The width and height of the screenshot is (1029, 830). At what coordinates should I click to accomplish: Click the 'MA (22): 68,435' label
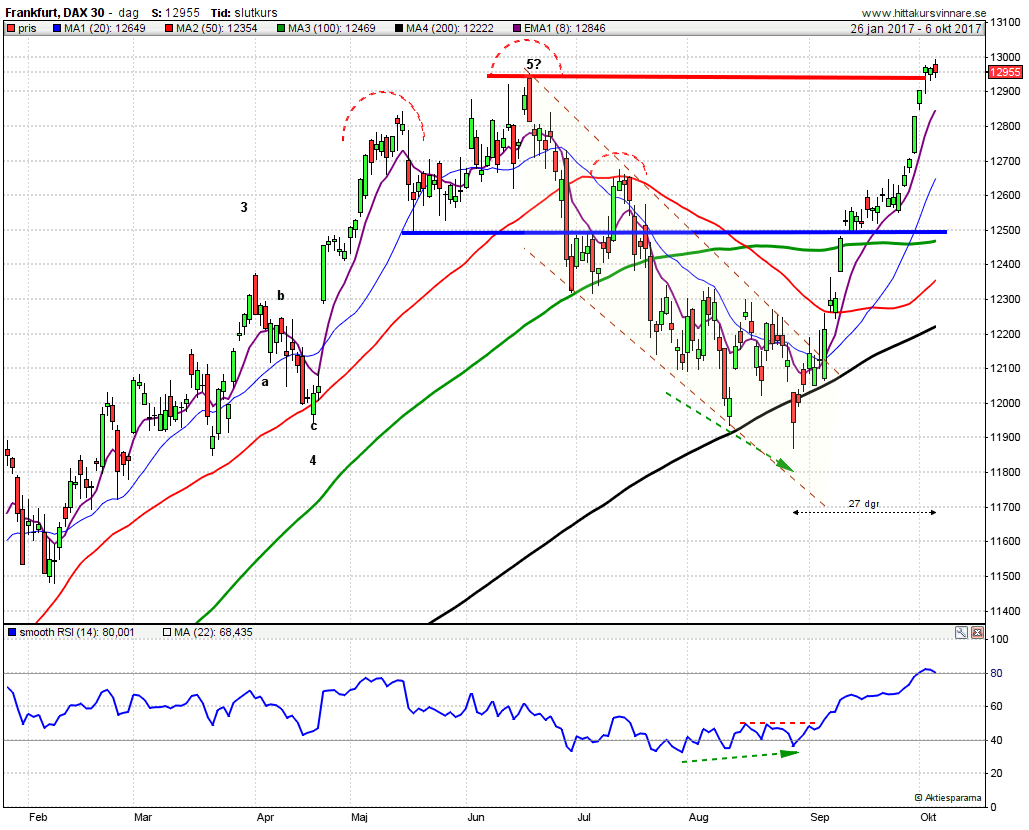tap(213, 633)
